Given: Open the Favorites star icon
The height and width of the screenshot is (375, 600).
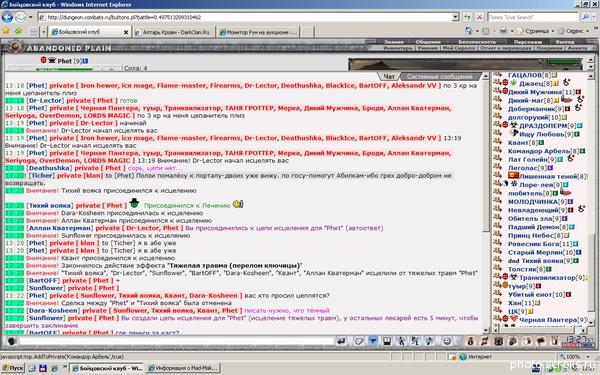Looking at the screenshot, I should [6, 31].
